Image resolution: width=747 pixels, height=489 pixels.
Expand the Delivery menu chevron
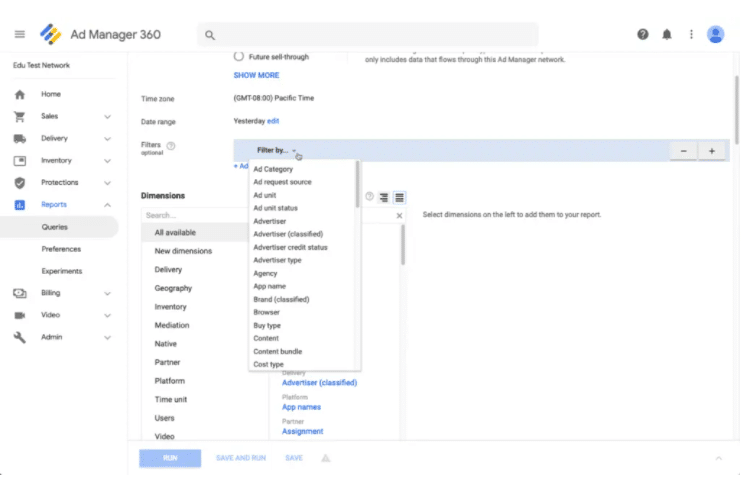[108, 139]
